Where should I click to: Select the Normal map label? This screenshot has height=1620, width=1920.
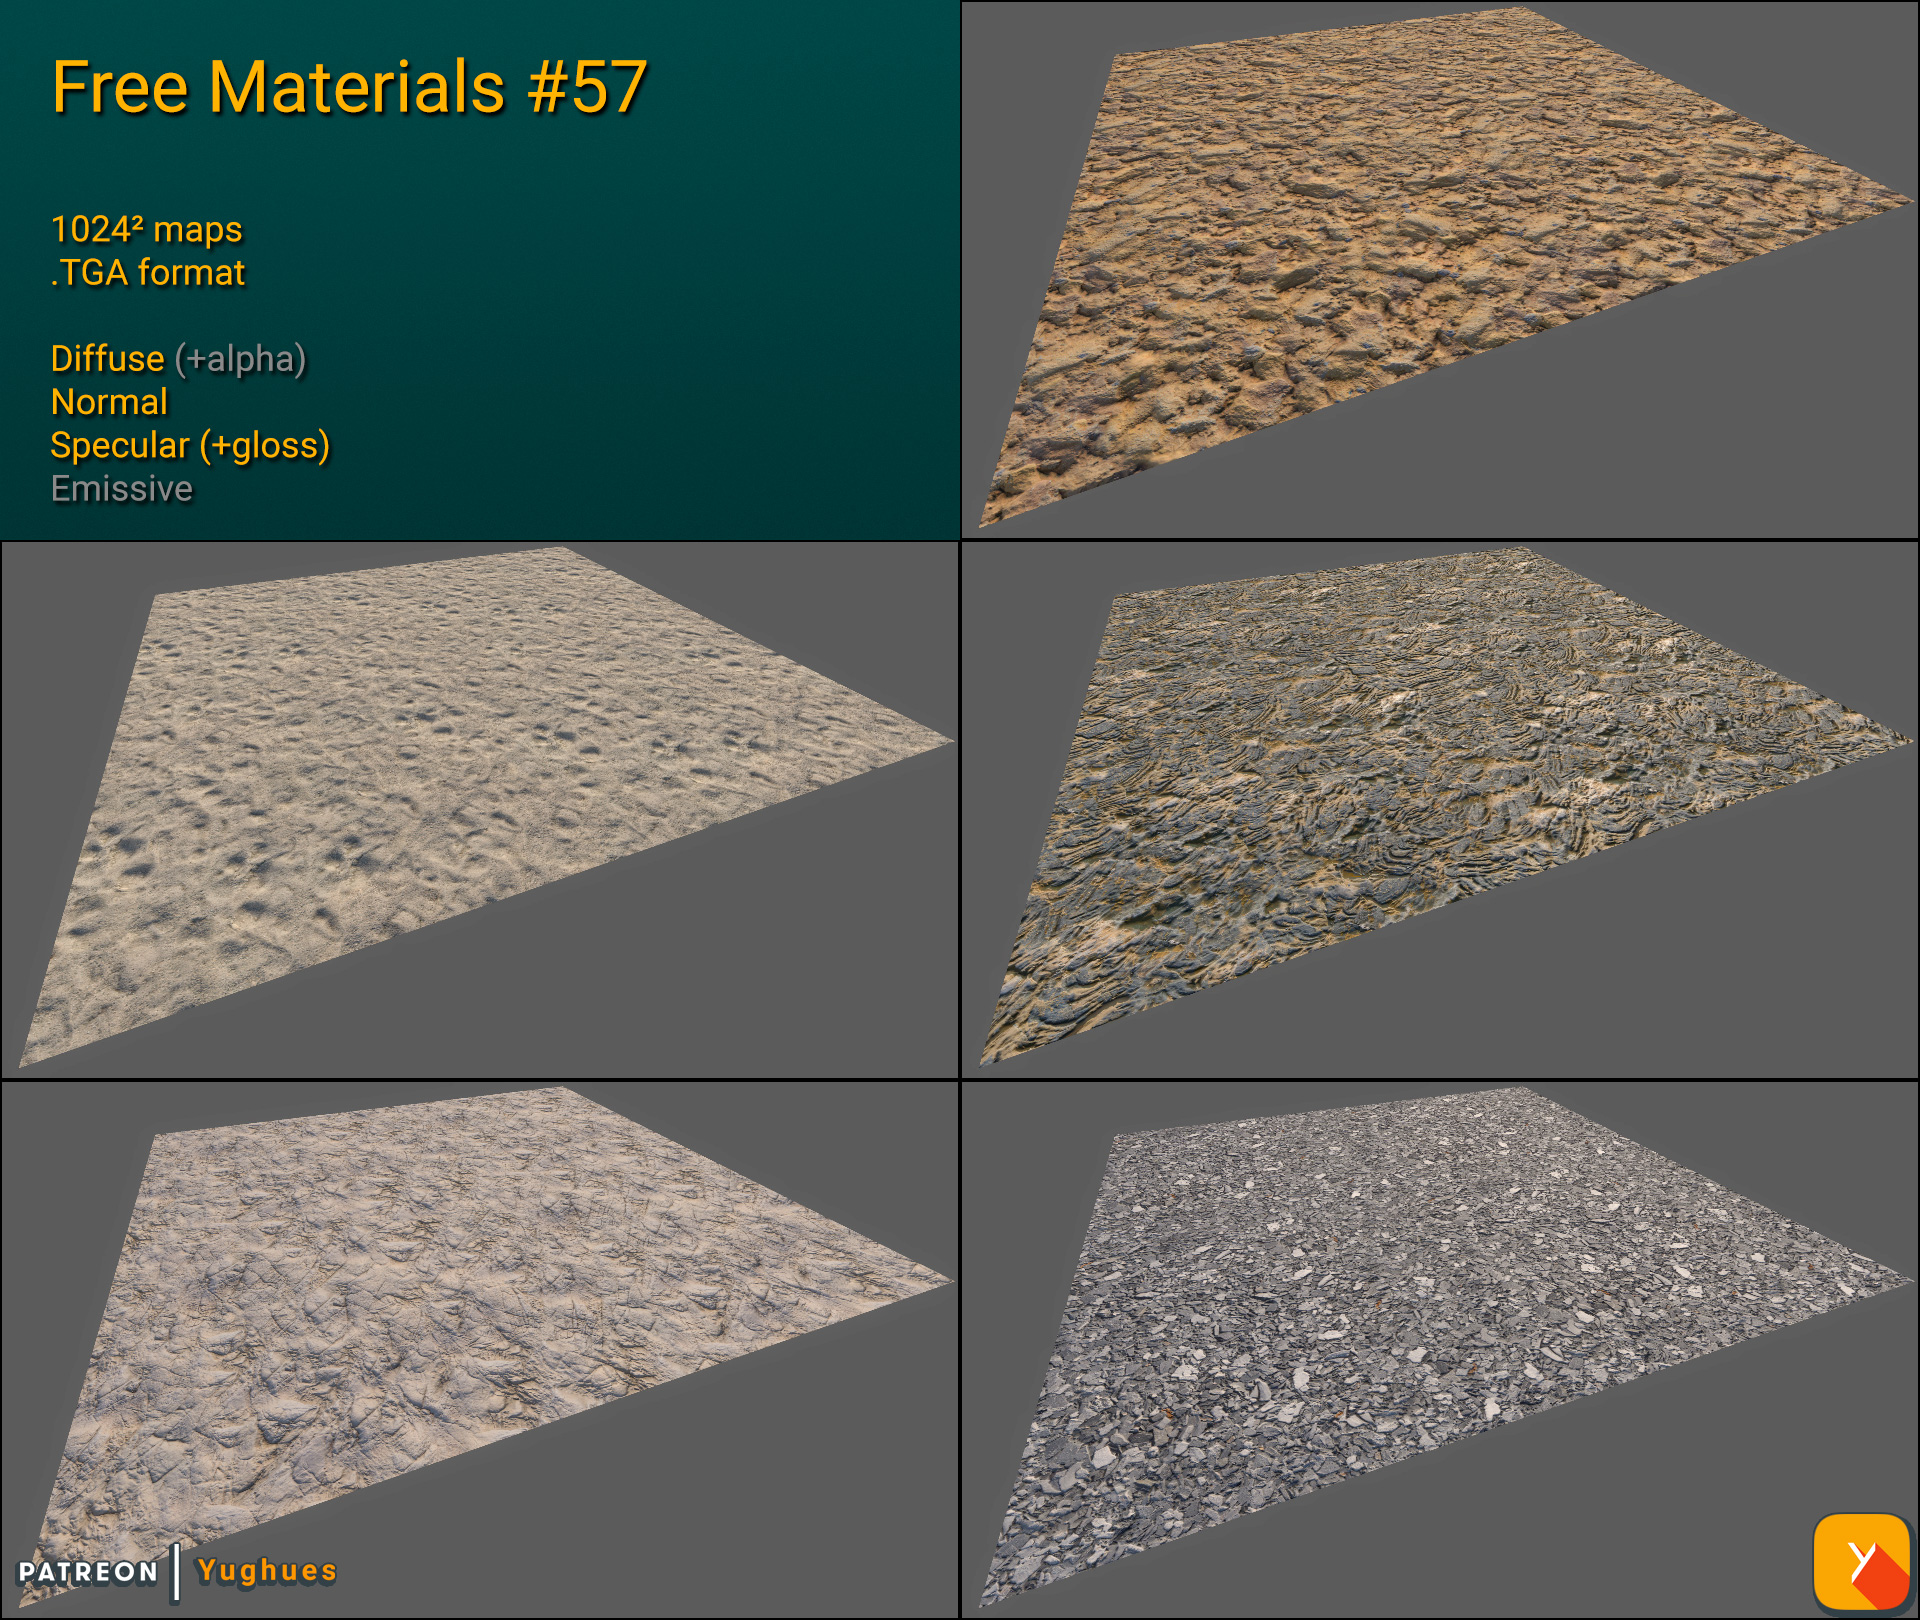[x=108, y=403]
